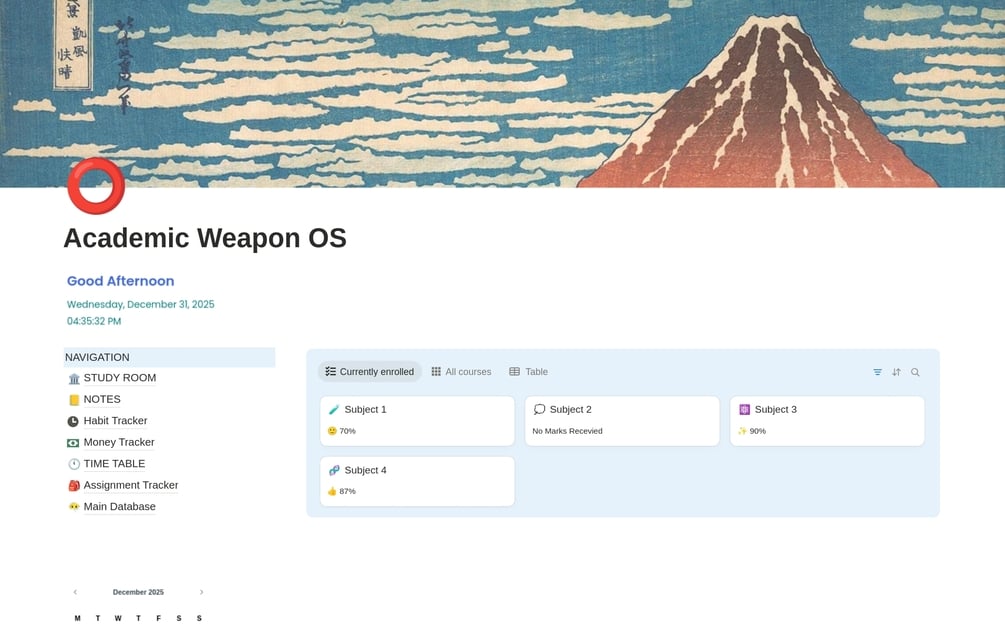Click the Wednesday, December 31, 2025 date
The image size is (1005, 628).
click(140, 304)
